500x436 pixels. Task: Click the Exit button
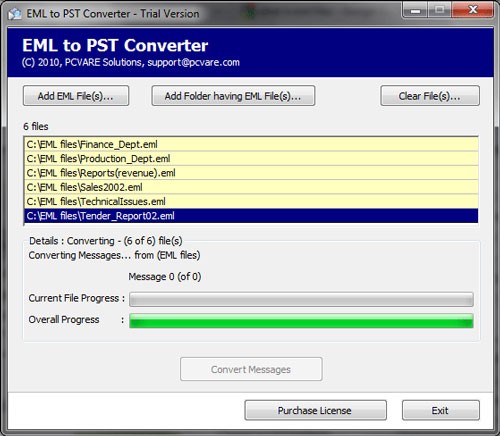click(440, 410)
